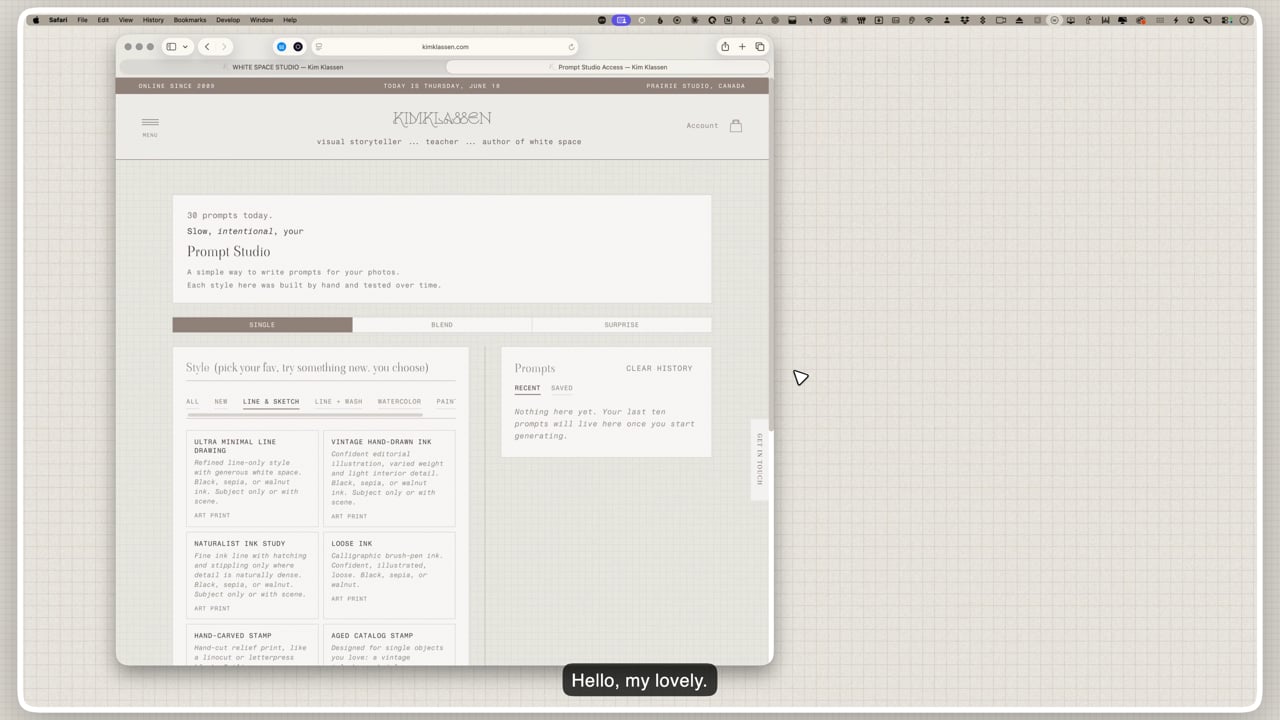The image size is (1280, 720).
Task: Choose the Ultra Minimal Line Drawing style card
Action: [x=252, y=478]
